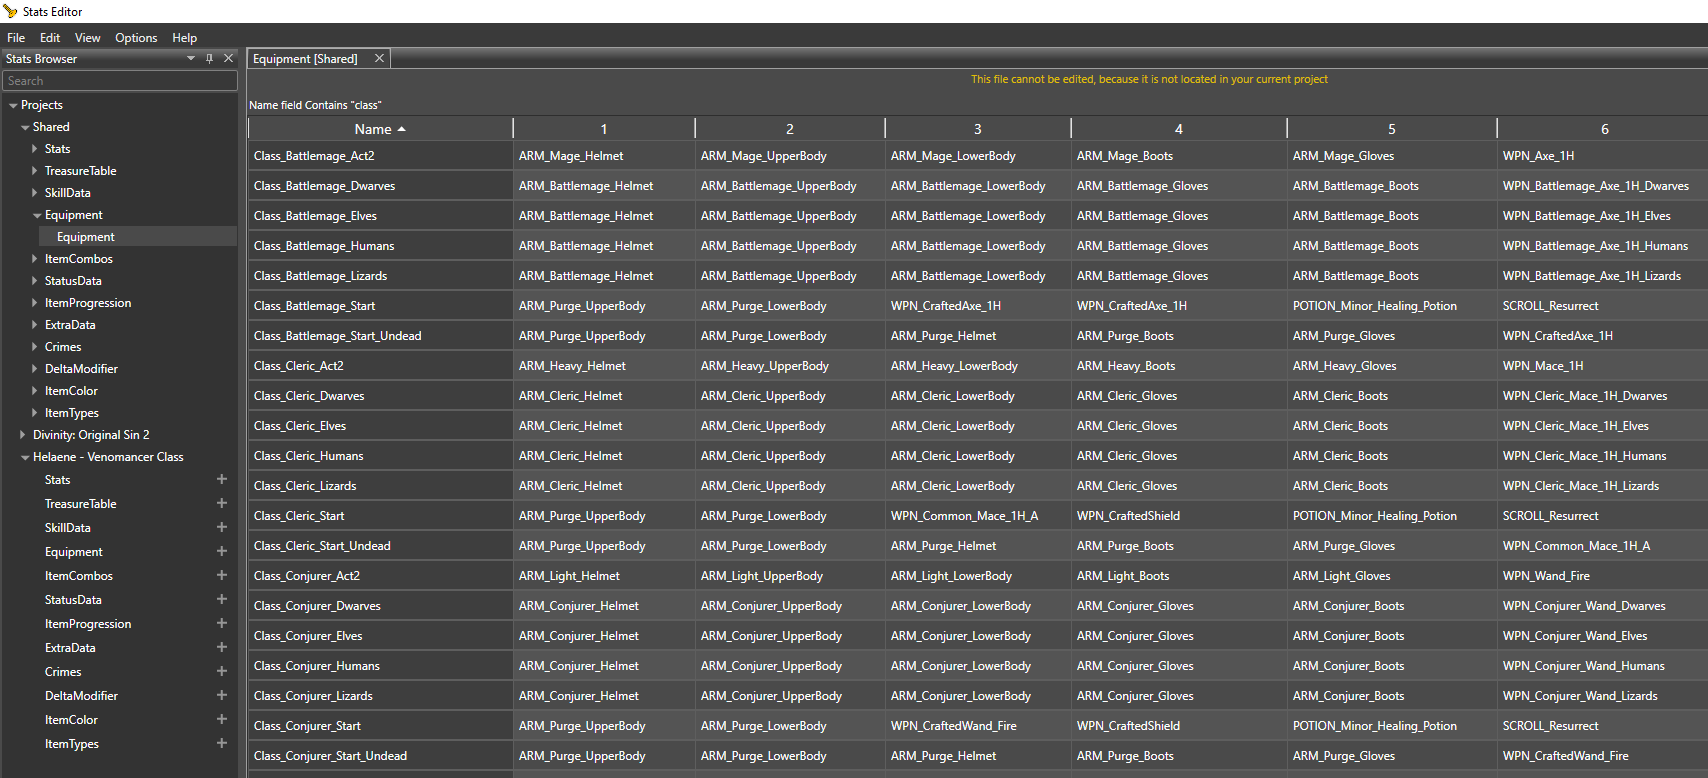Select Shared DeltaModifier tree label
Viewport: 1708px width, 778px height.
tap(81, 369)
